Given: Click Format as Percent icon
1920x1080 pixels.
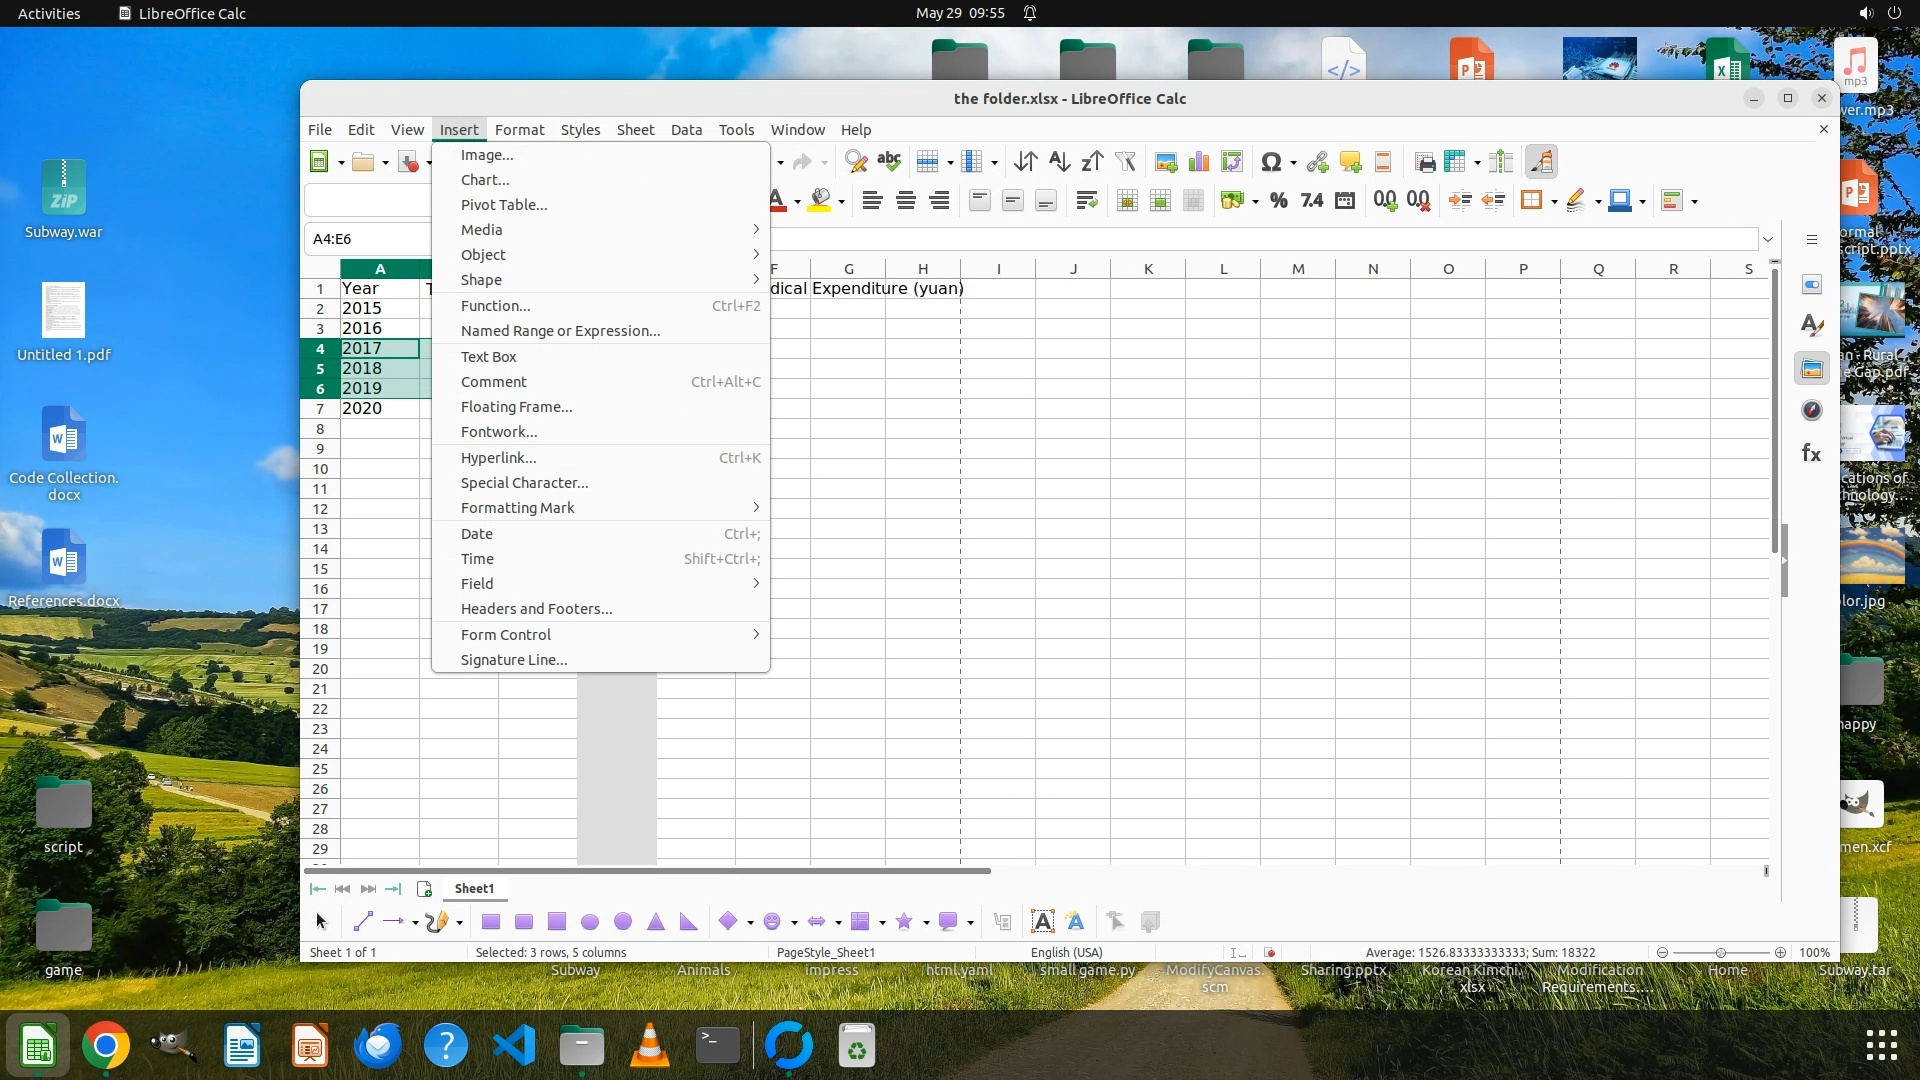Looking at the screenshot, I should 1278,201.
